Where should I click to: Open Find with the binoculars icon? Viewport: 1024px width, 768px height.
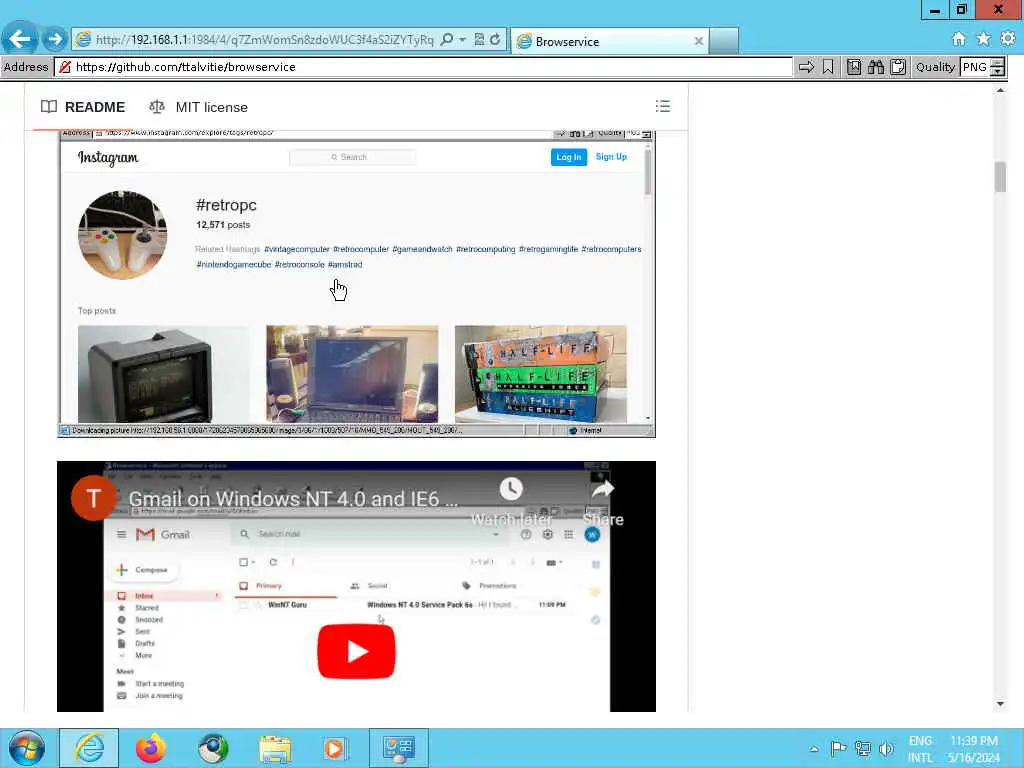point(876,67)
